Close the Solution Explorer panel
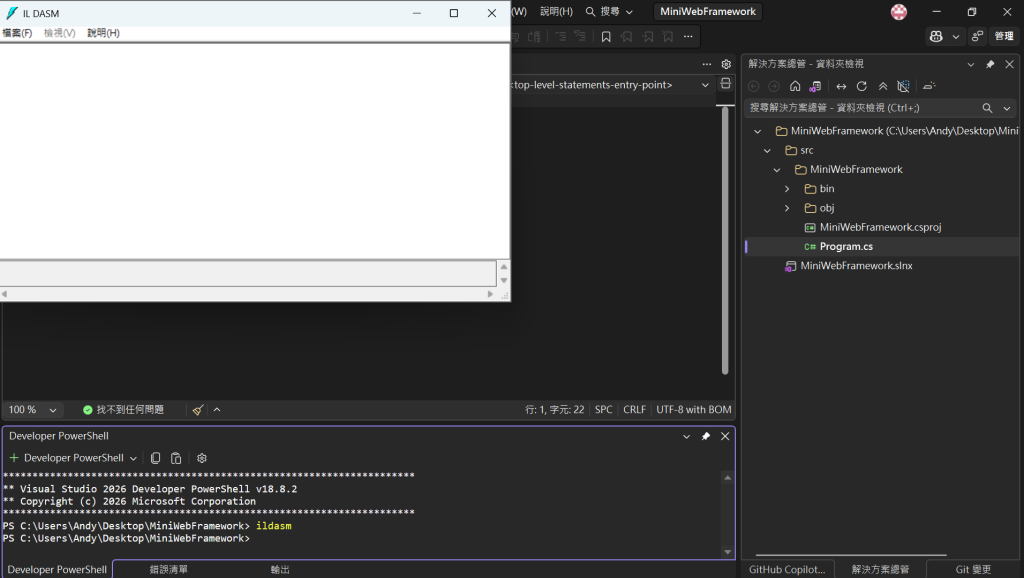This screenshot has height=578, width=1024. [1010, 64]
